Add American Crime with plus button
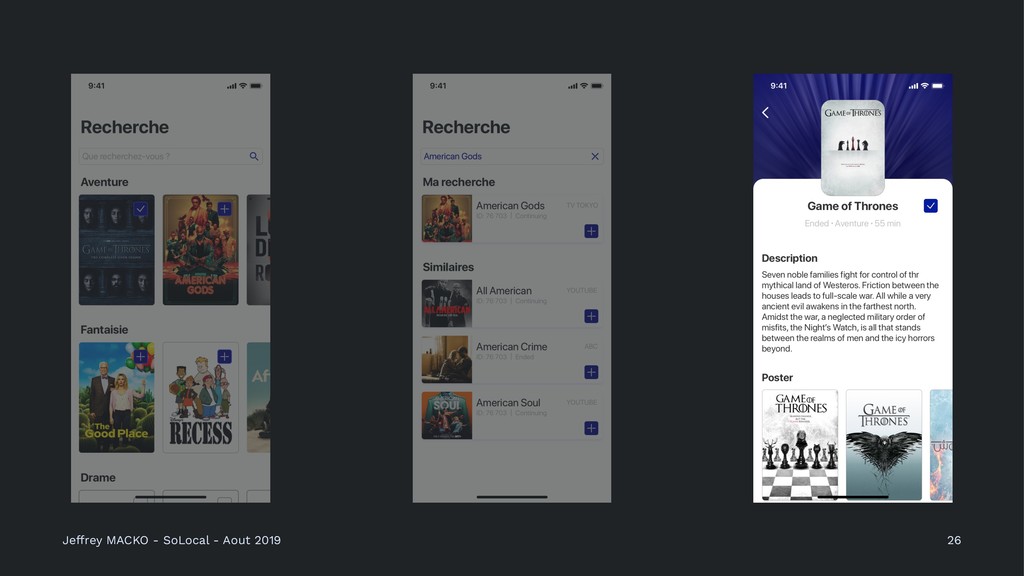 tap(591, 372)
